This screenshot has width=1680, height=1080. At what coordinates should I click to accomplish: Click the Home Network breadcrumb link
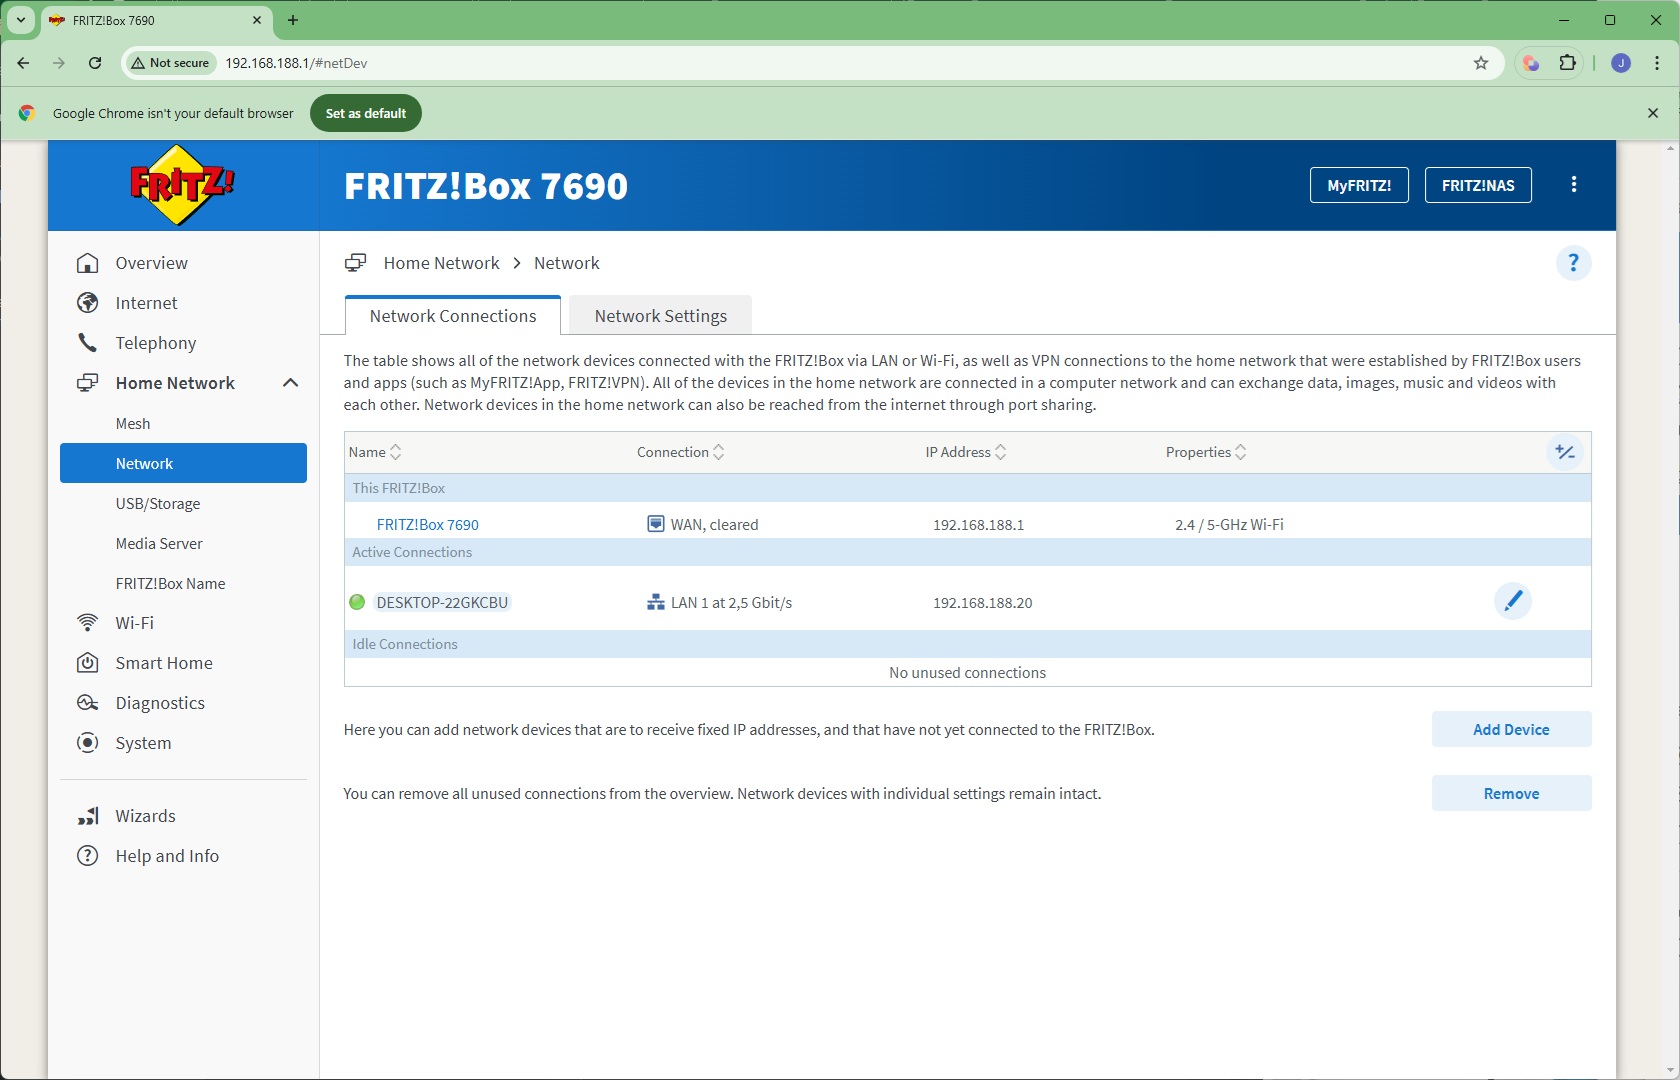[441, 263]
